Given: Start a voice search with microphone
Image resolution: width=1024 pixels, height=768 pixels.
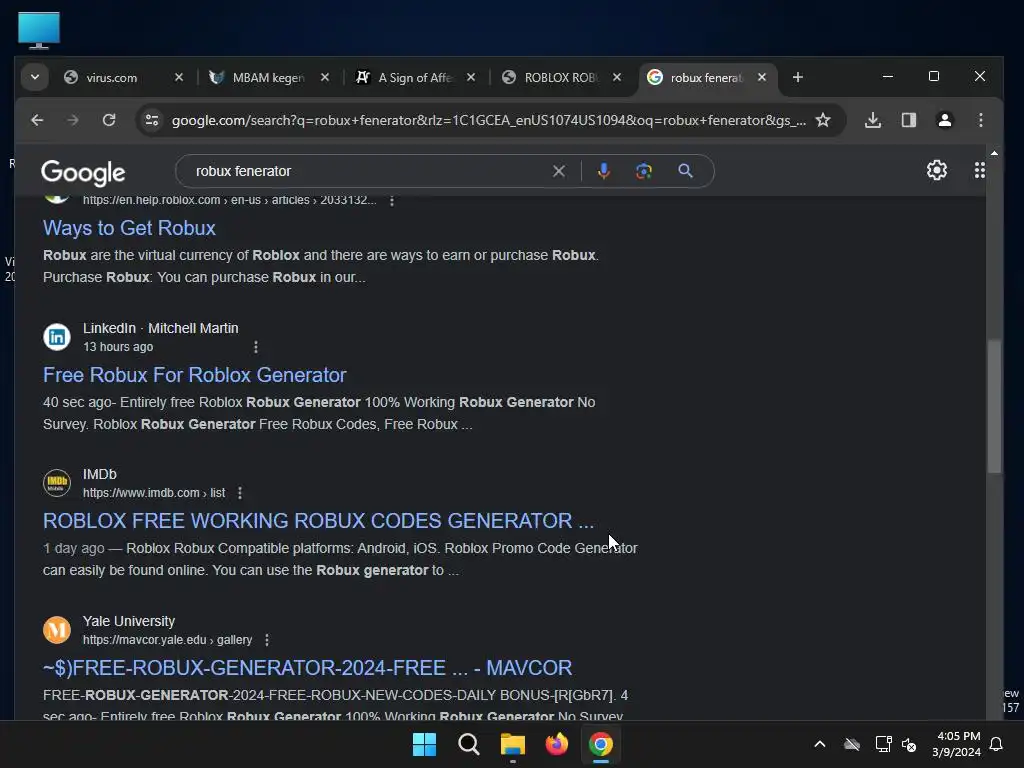Looking at the screenshot, I should (x=603, y=171).
